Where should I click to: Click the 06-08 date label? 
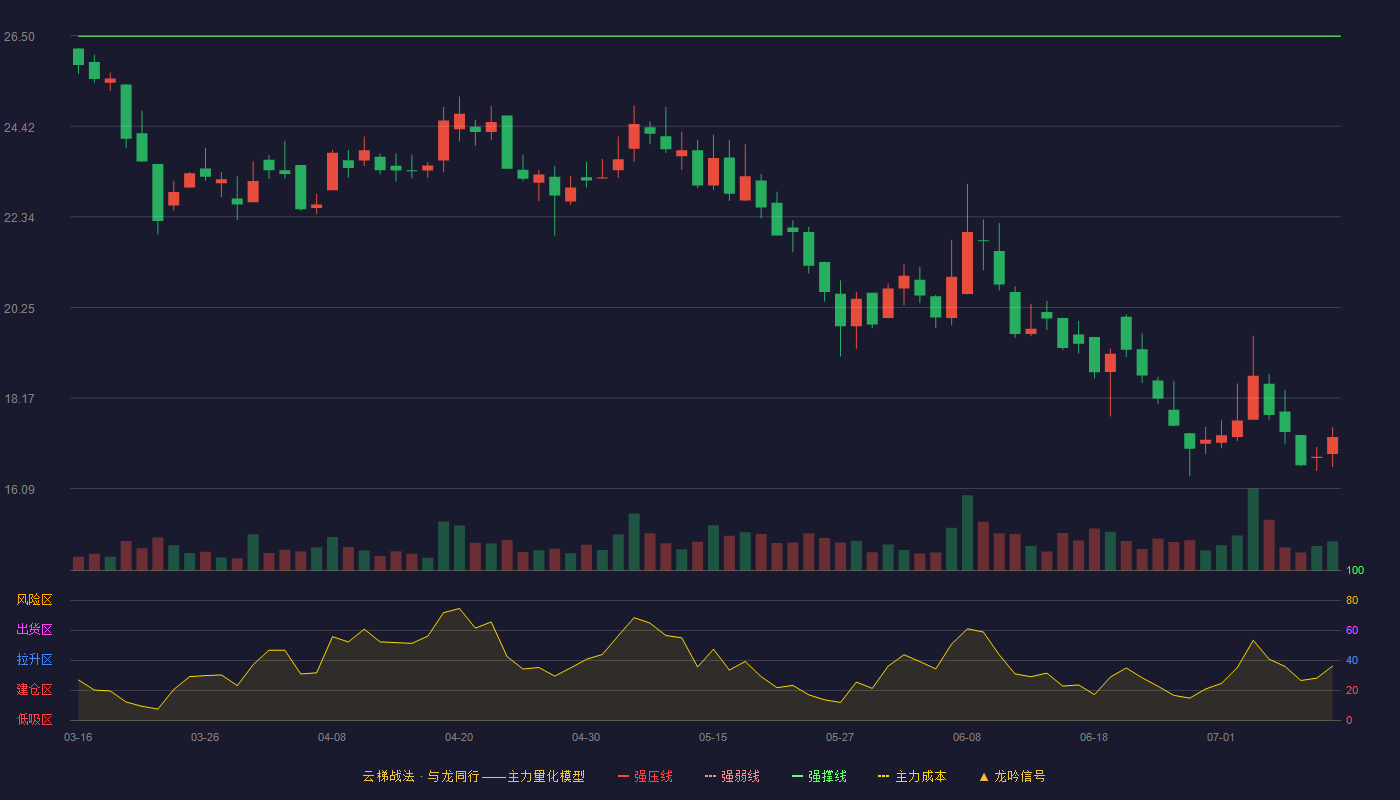point(967,737)
